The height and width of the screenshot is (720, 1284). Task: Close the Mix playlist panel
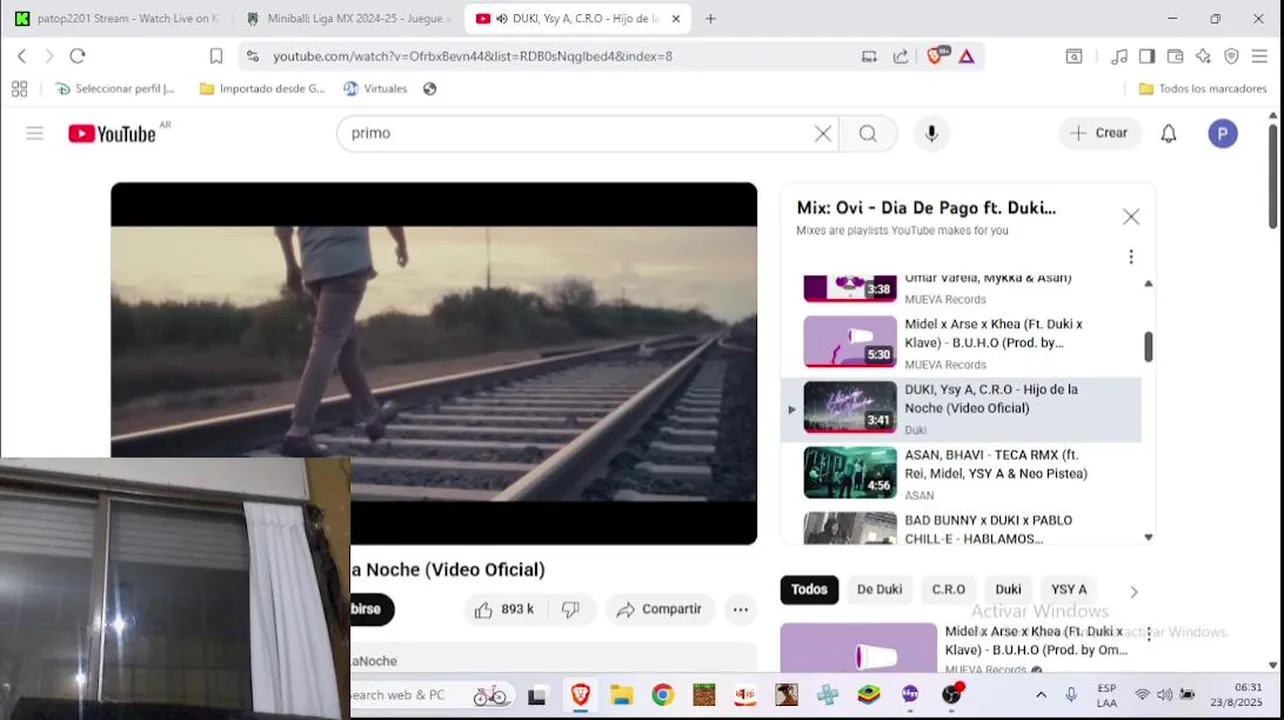click(x=1130, y=217)
